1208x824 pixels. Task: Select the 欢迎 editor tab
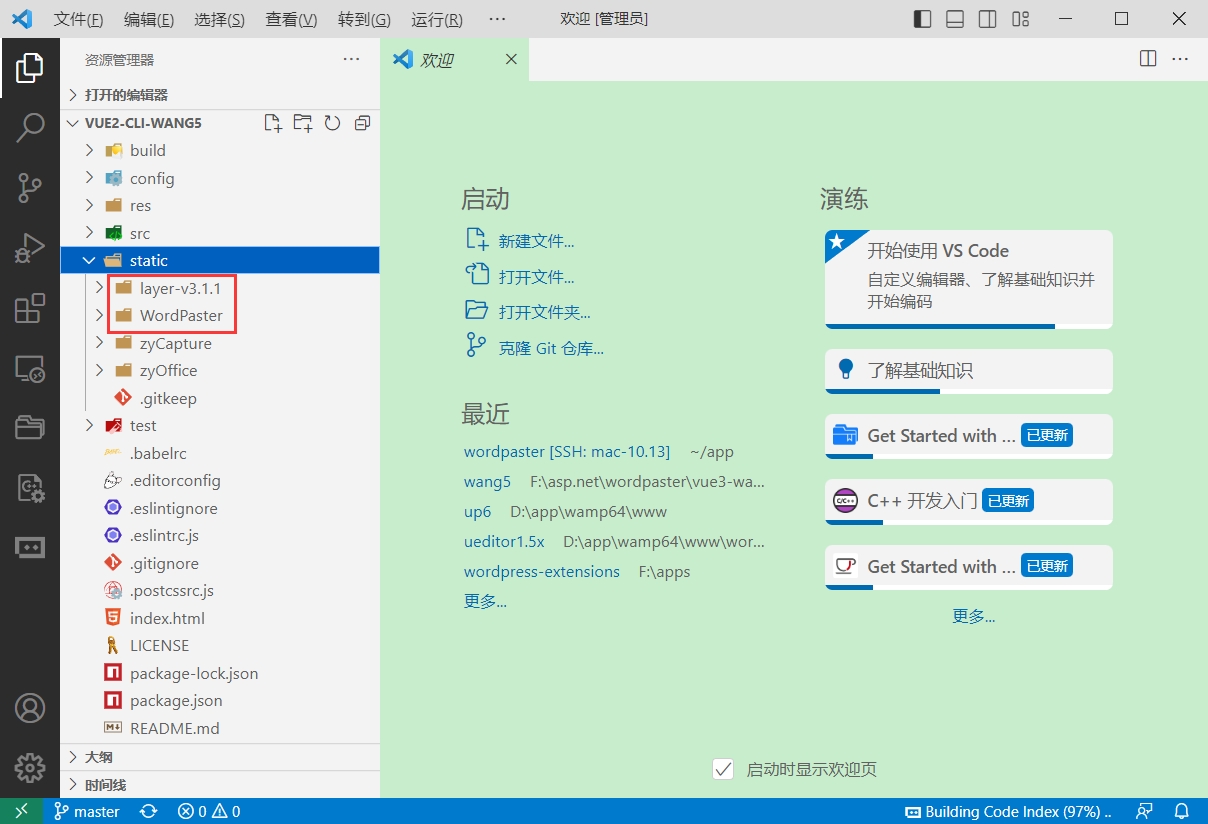click(437, 60)
